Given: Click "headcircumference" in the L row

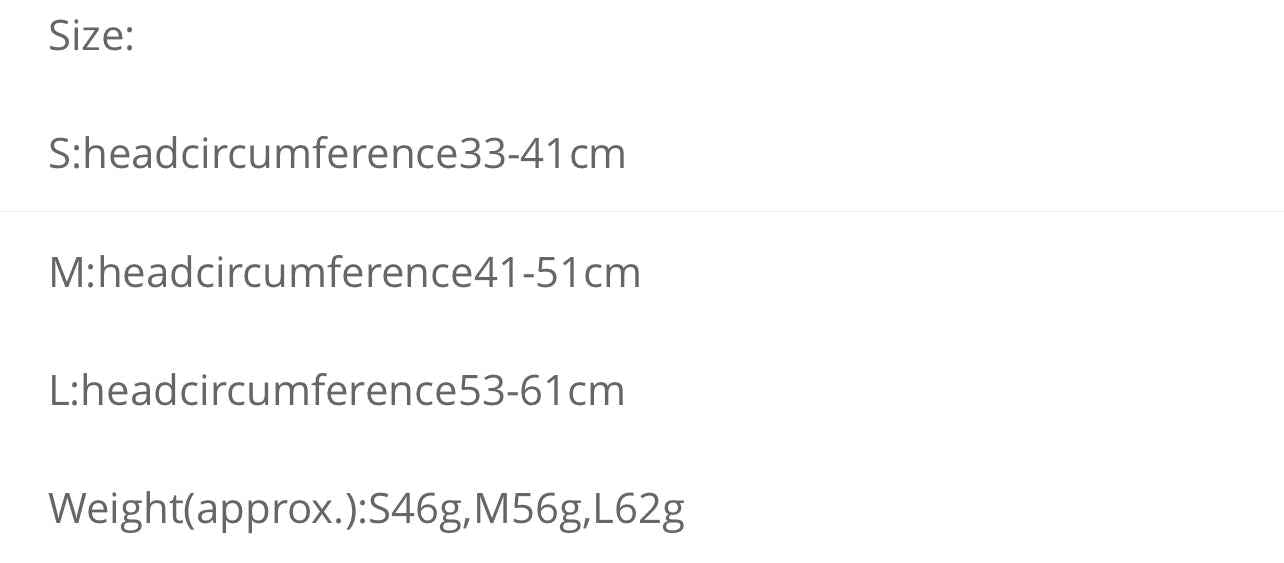Looking at the screenshot, I should click(x=268, y=390).
